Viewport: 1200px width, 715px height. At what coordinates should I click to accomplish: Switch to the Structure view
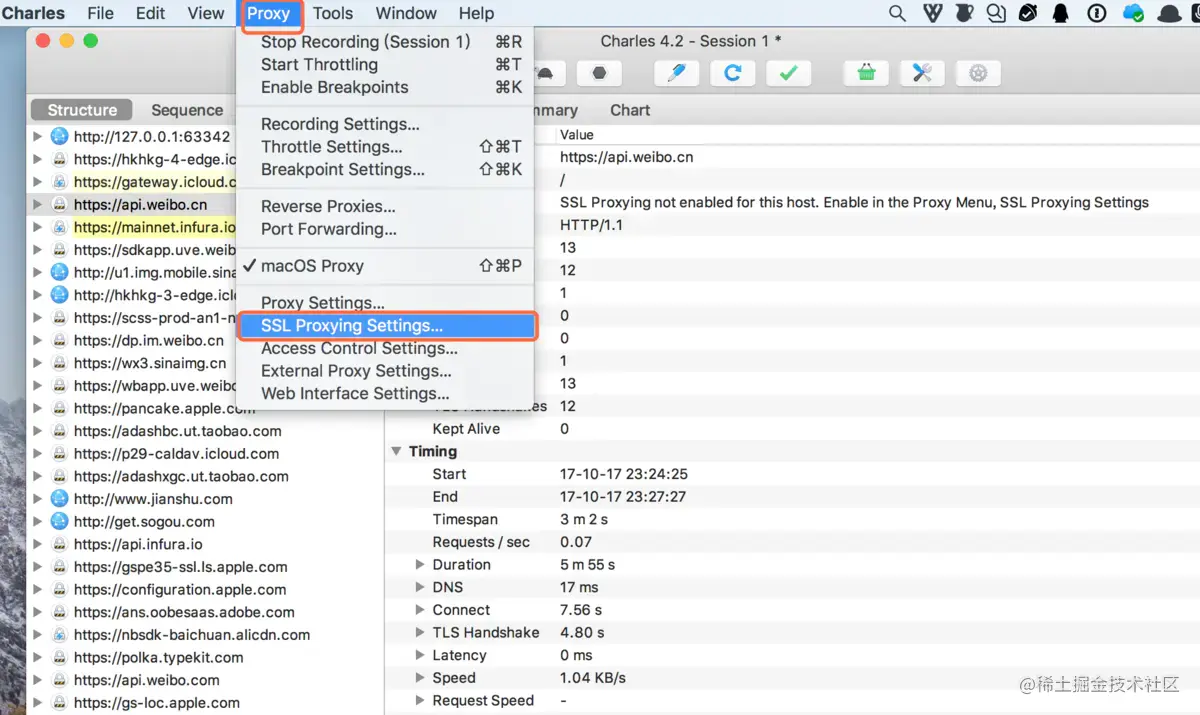pyautogui.click(x=82, y=110)
